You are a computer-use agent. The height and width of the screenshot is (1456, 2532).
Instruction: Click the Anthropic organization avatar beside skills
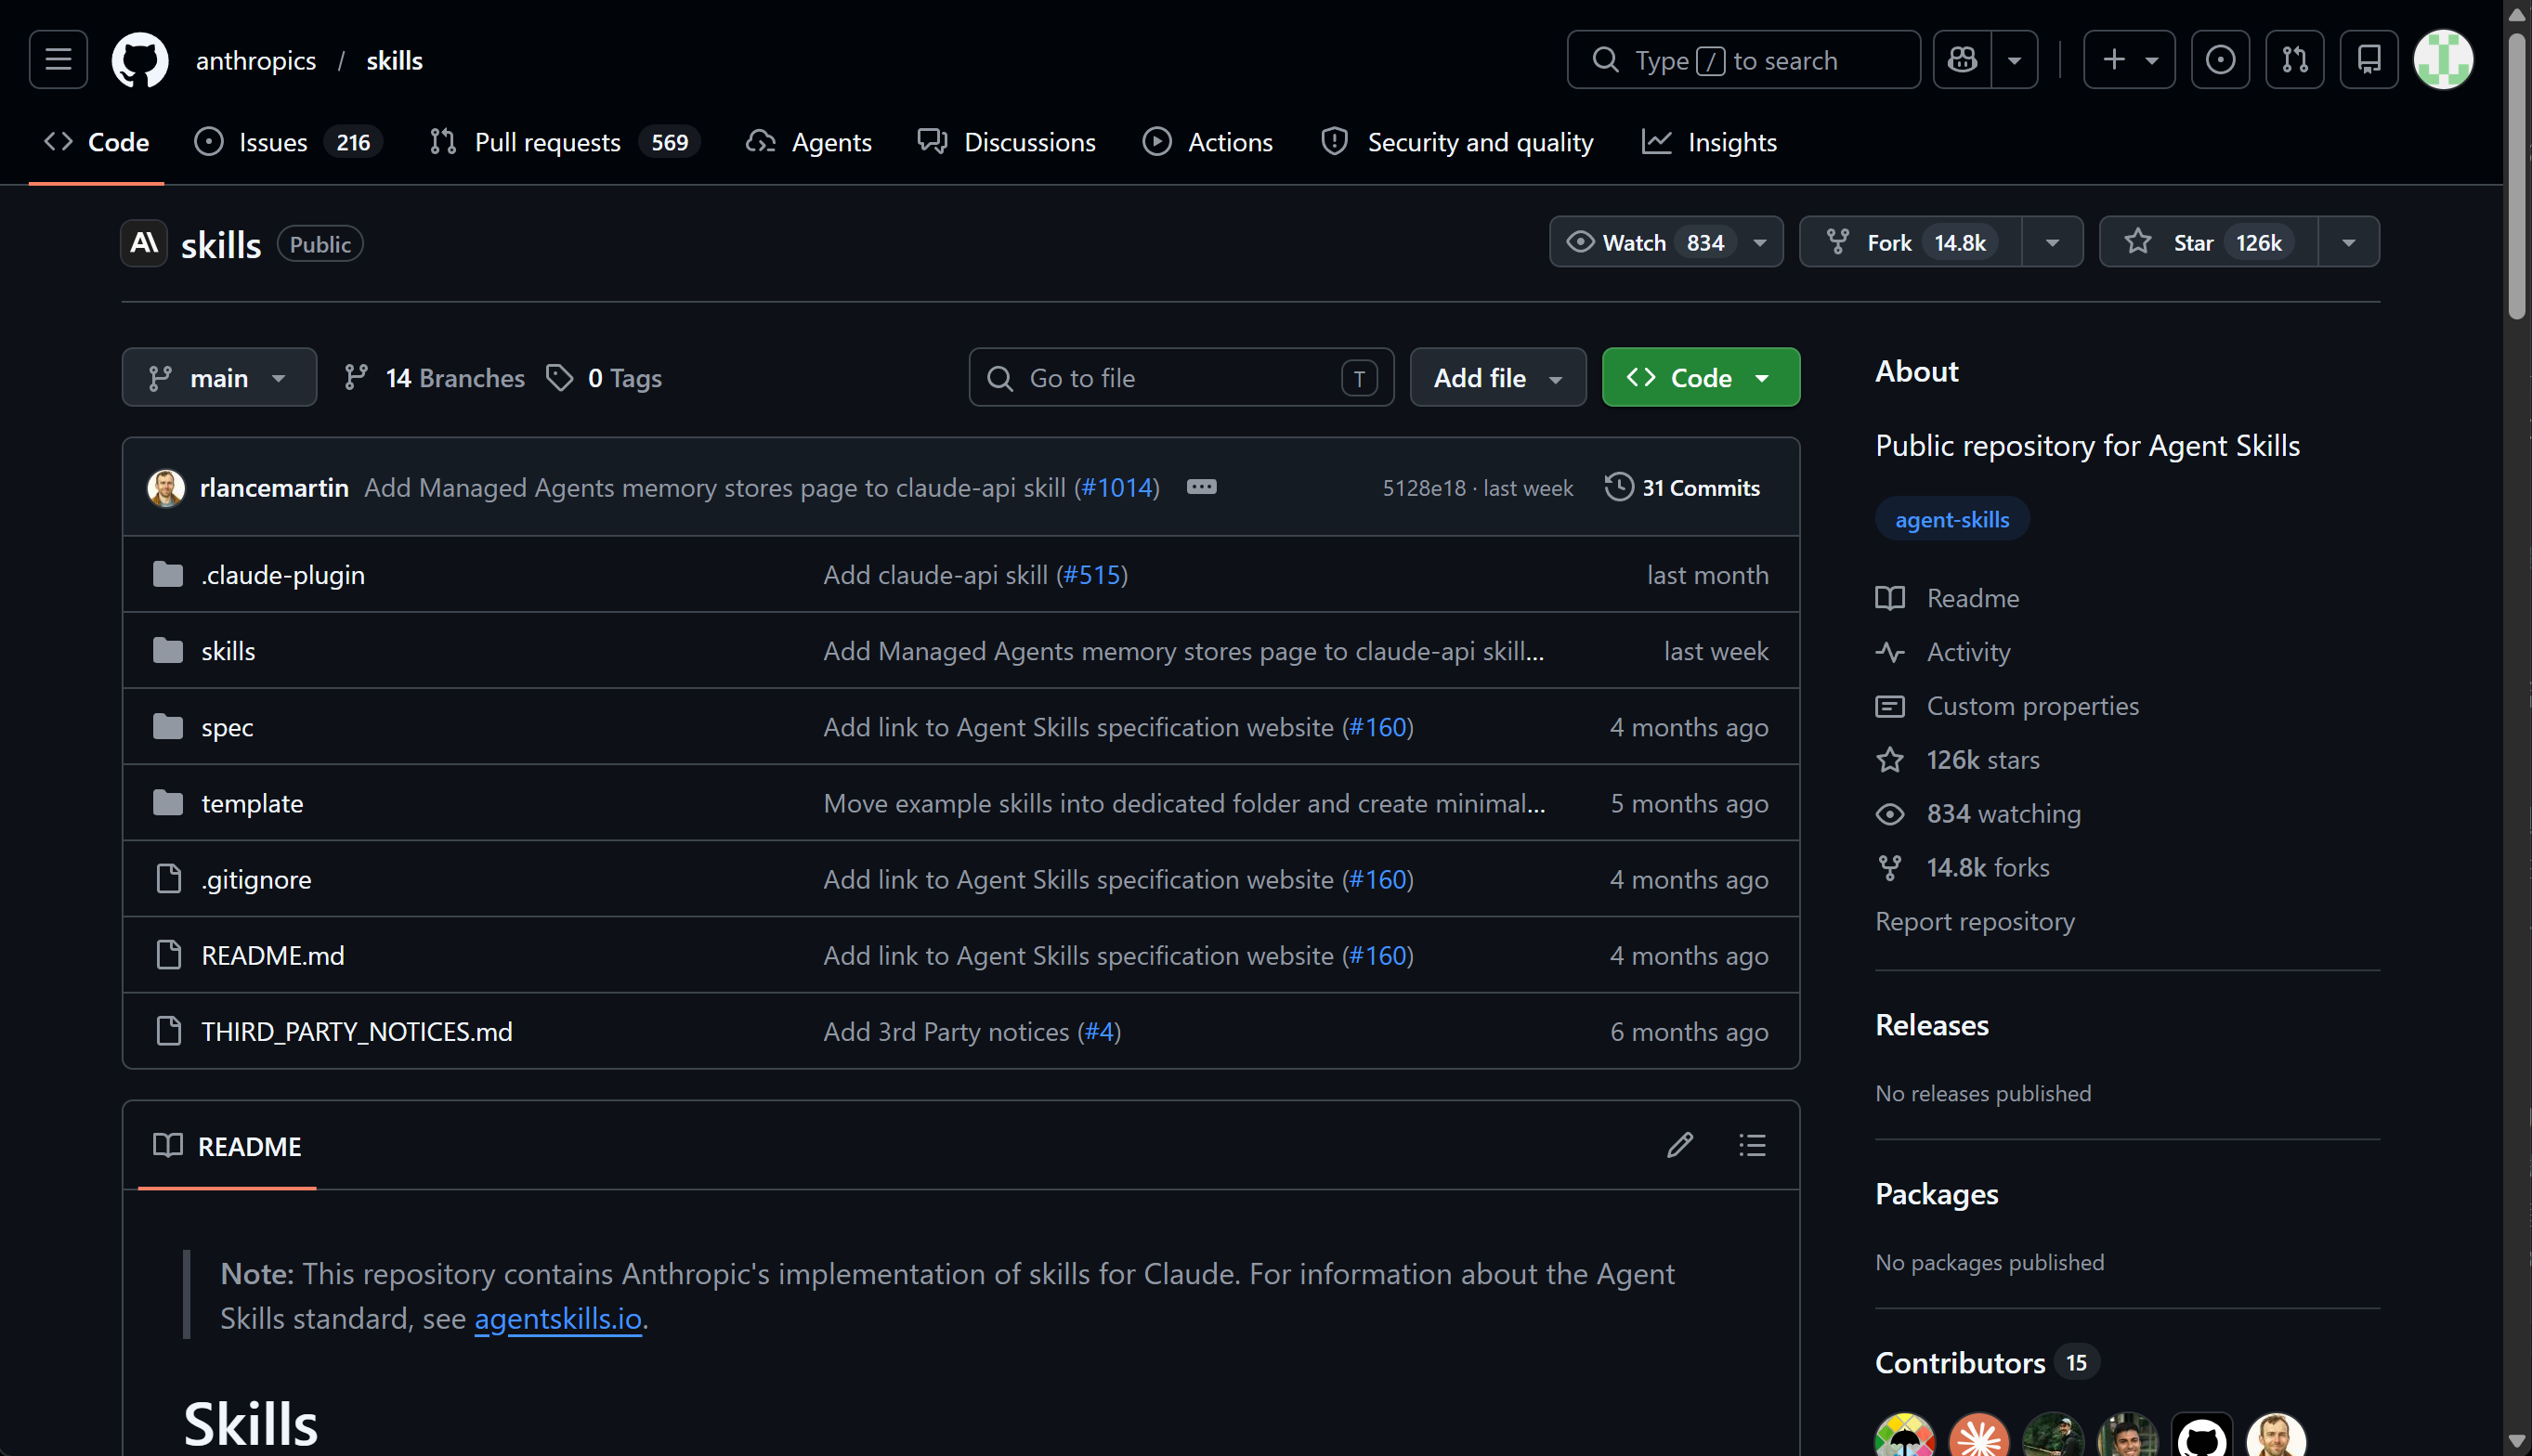(x=144, y=243)
